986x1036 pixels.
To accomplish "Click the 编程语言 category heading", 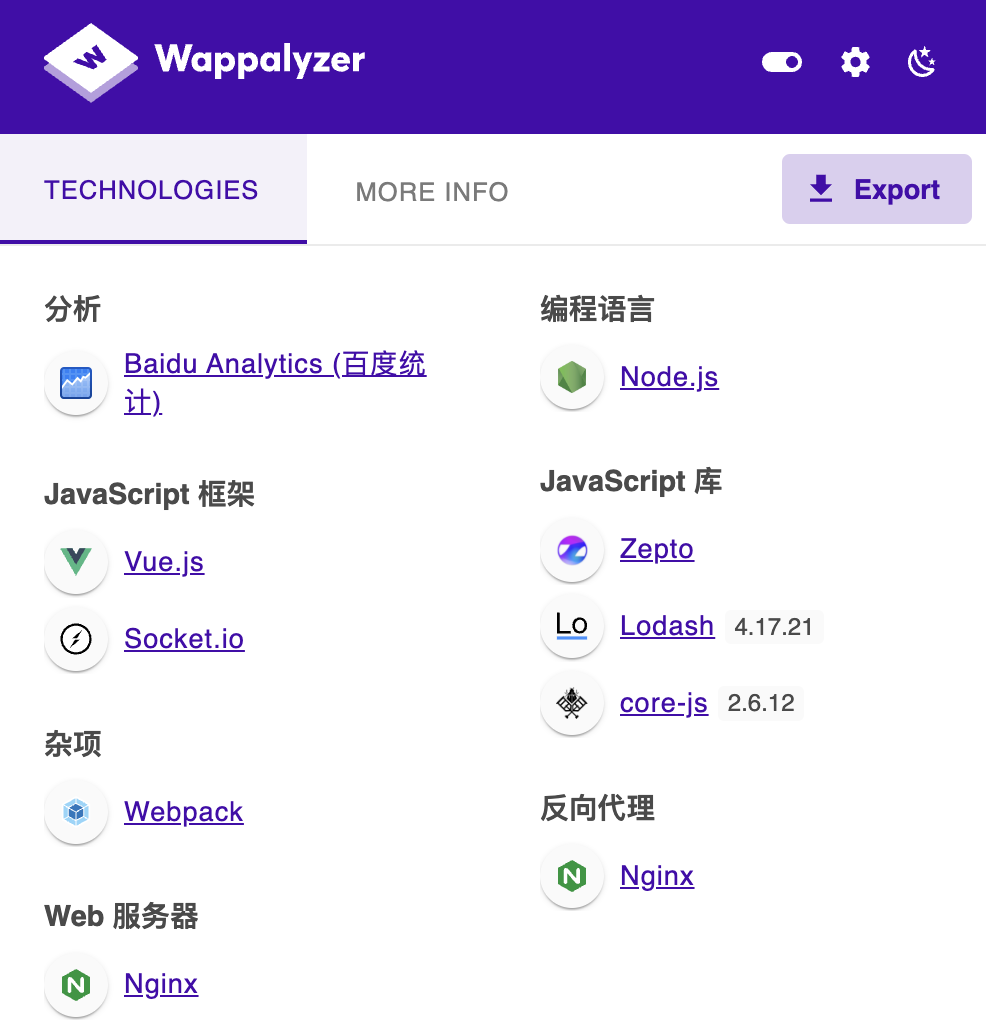I will click(597, 309).
